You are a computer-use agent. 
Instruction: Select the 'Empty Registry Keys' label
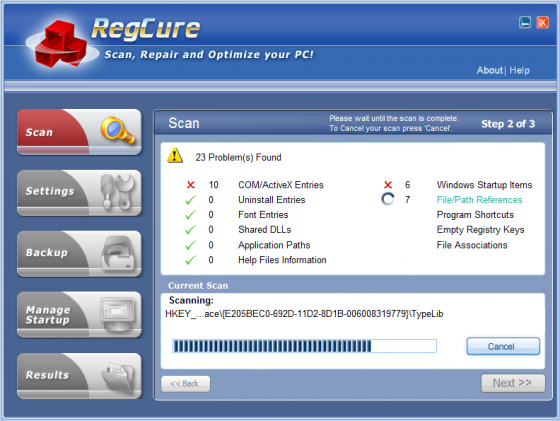(480, 230)
